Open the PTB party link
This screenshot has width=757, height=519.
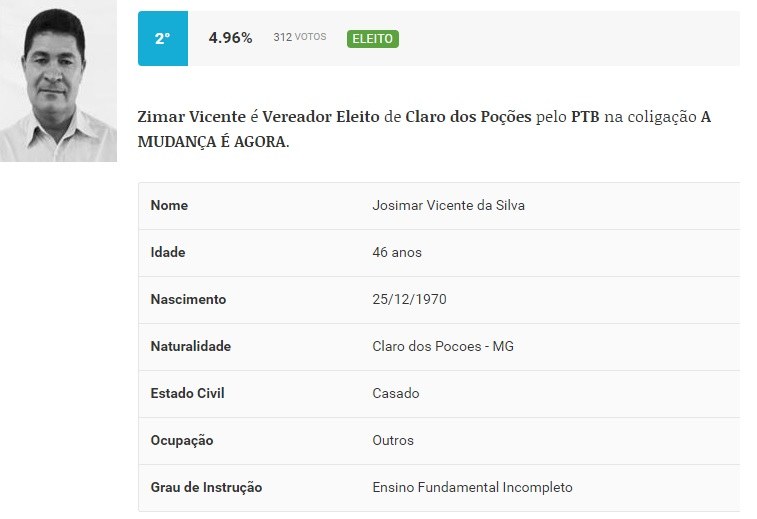(585, 117)
